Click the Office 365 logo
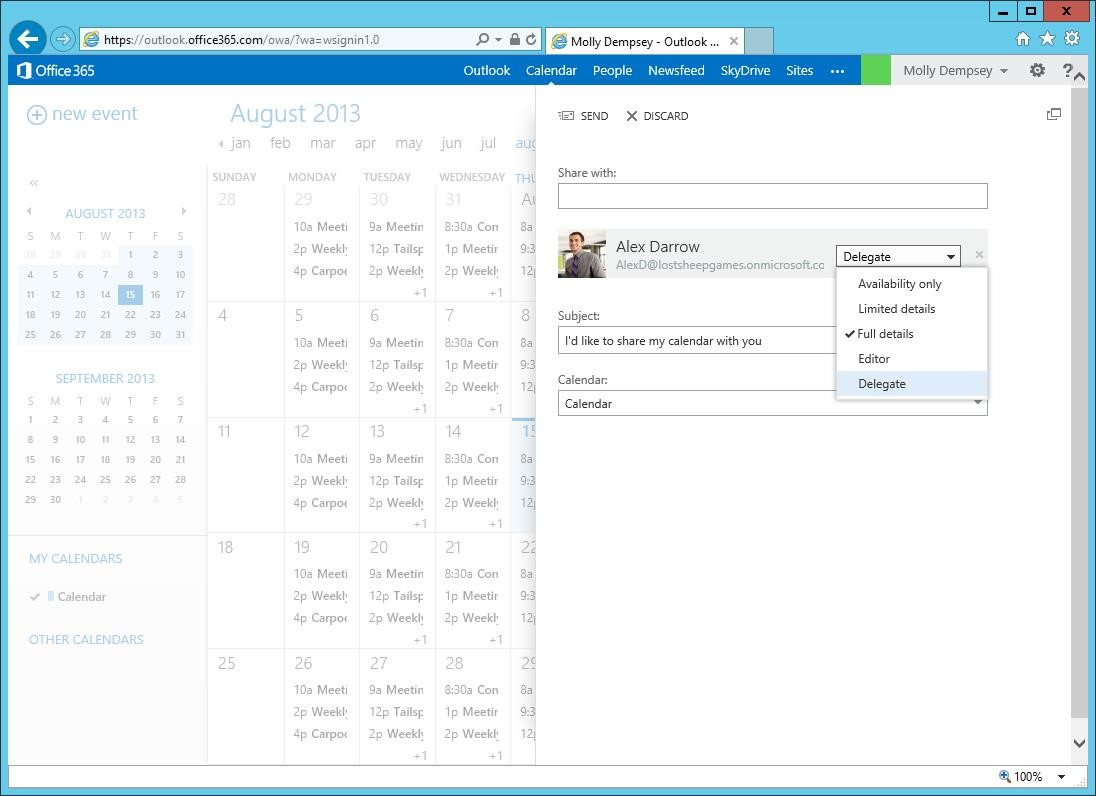 tap(54, 70)
